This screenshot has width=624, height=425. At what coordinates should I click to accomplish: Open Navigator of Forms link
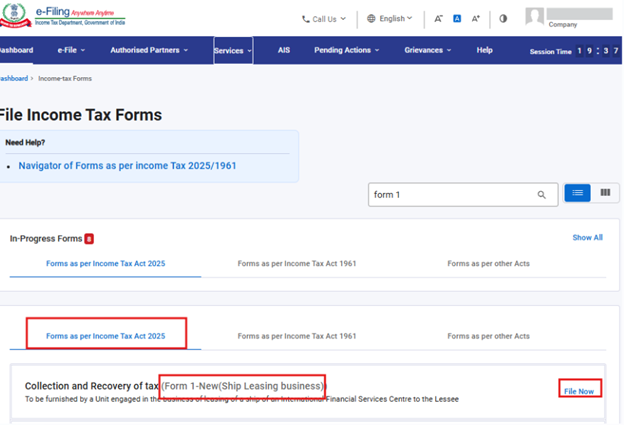[x=127, y=165]
